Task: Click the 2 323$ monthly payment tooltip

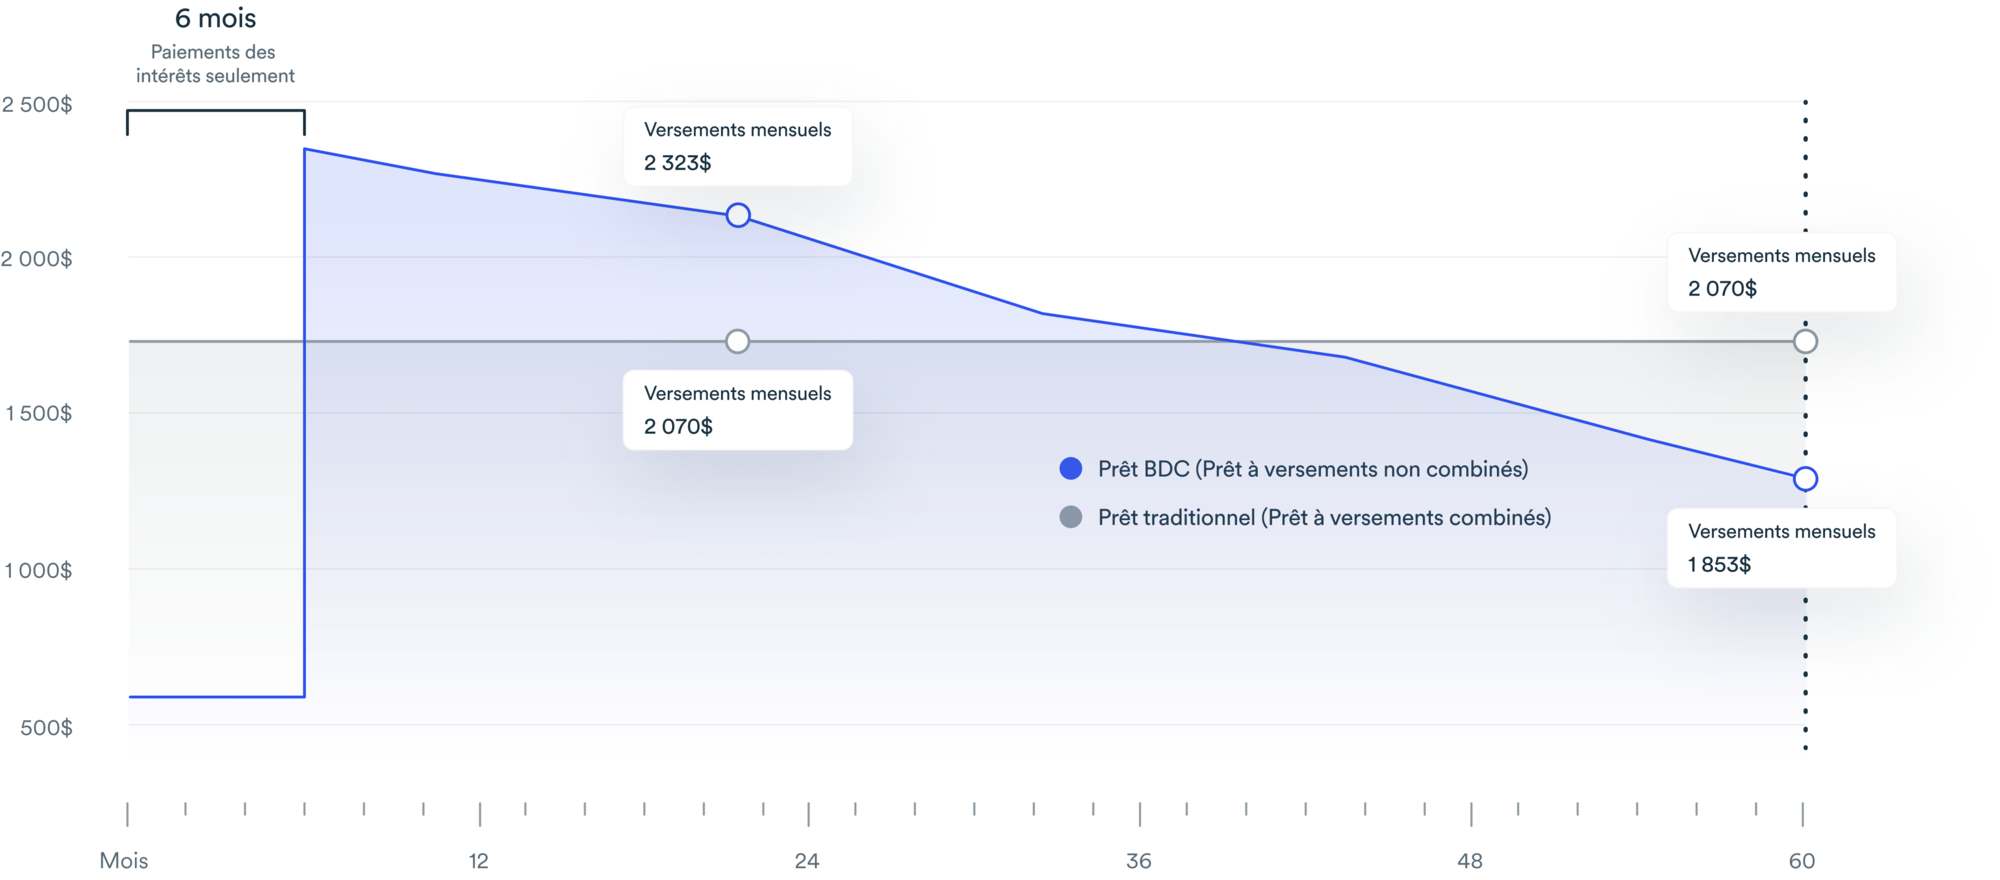Action: coord(738,146)
